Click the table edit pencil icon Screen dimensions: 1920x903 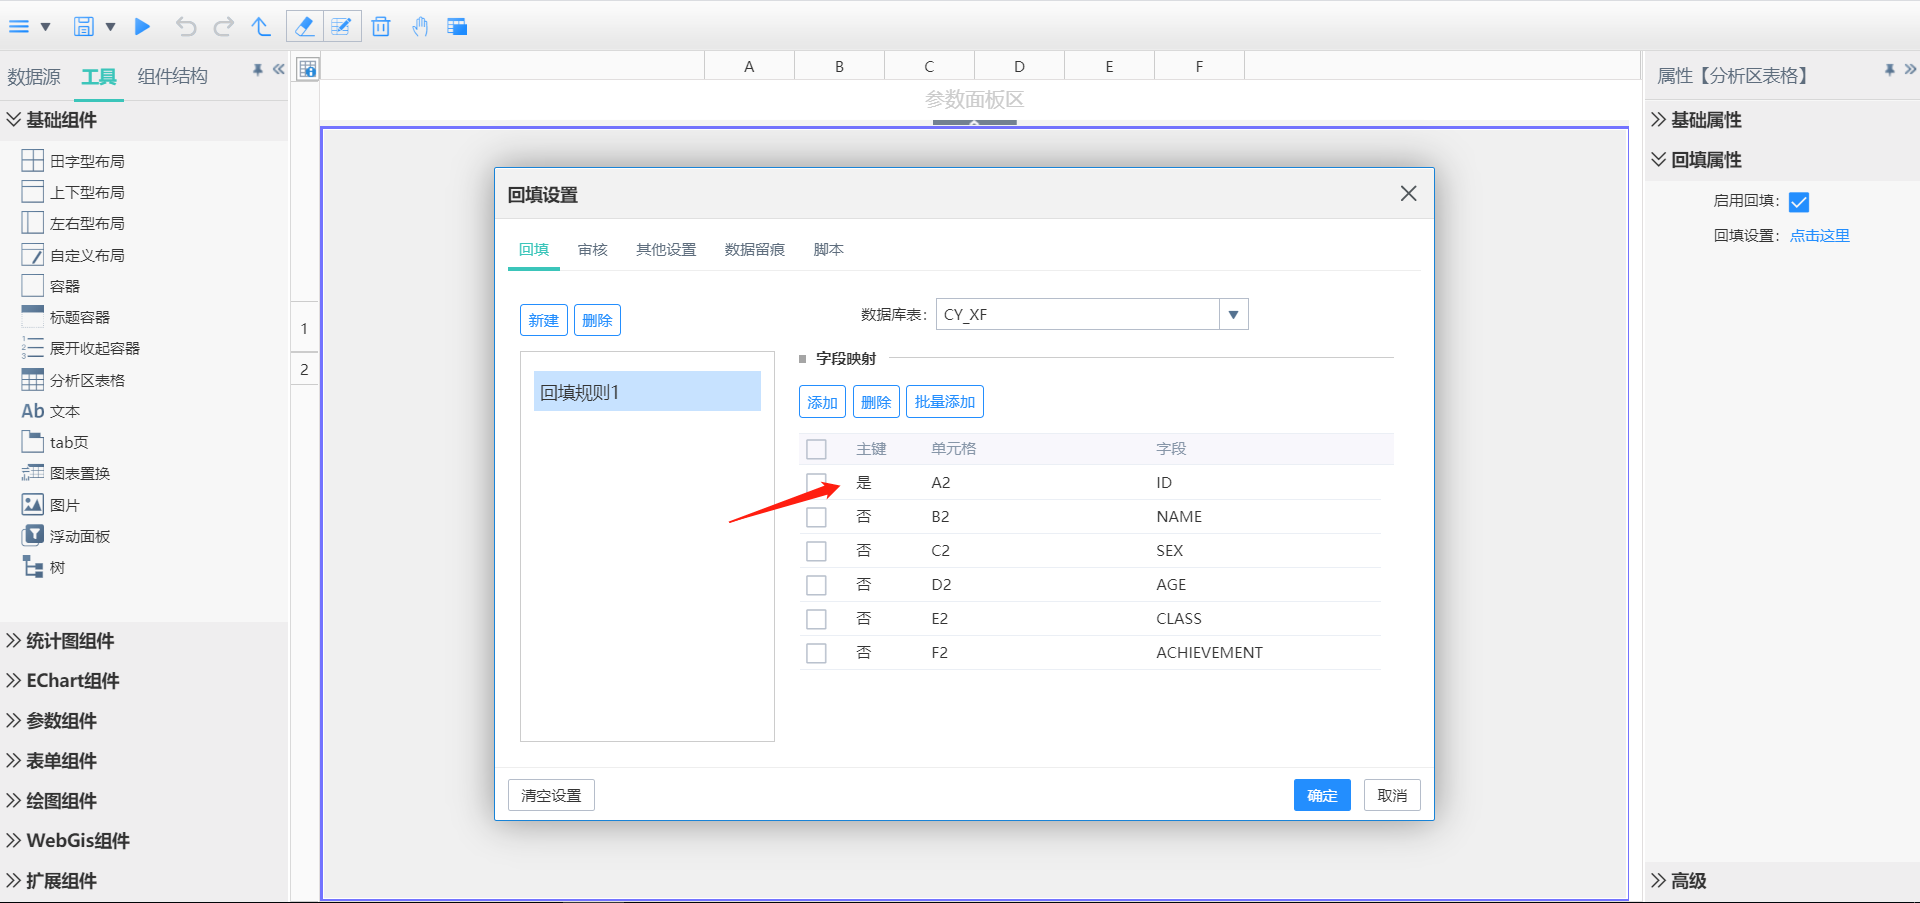tap(341, 27)
